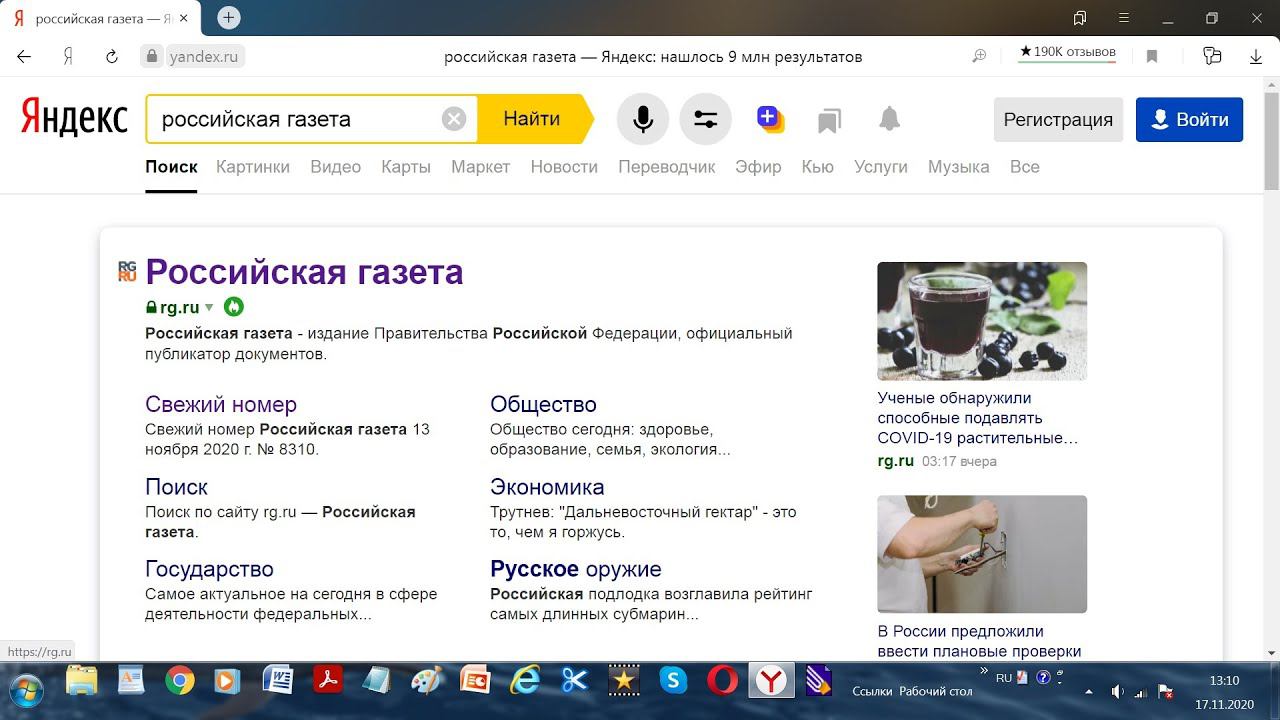Open search filter settings sliders icon

(705, 119)
